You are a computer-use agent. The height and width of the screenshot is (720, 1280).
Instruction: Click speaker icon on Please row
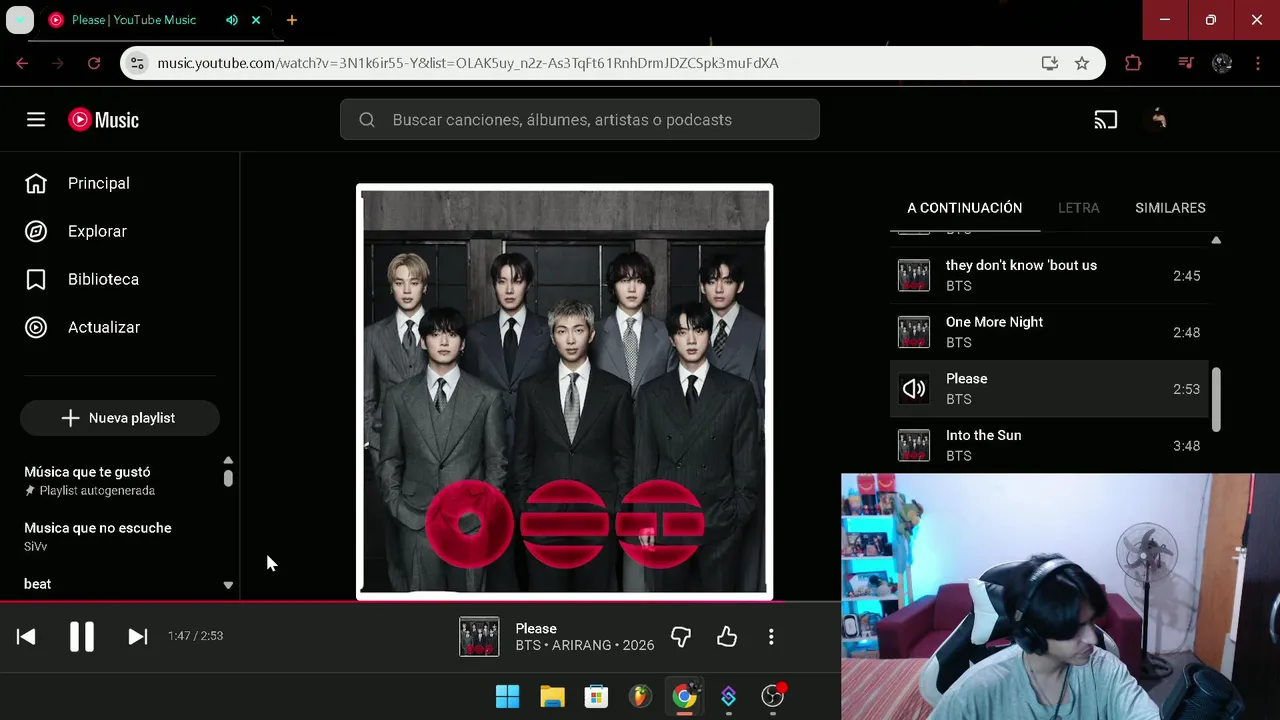pyautogui.click(x=914, y=389)
